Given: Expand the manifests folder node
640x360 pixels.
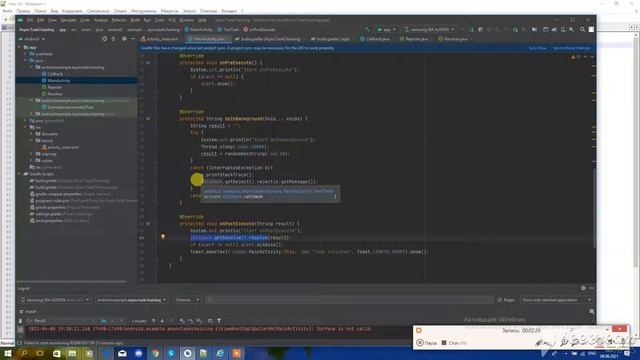Looking at the screenshot, I should tap(26, 54).
